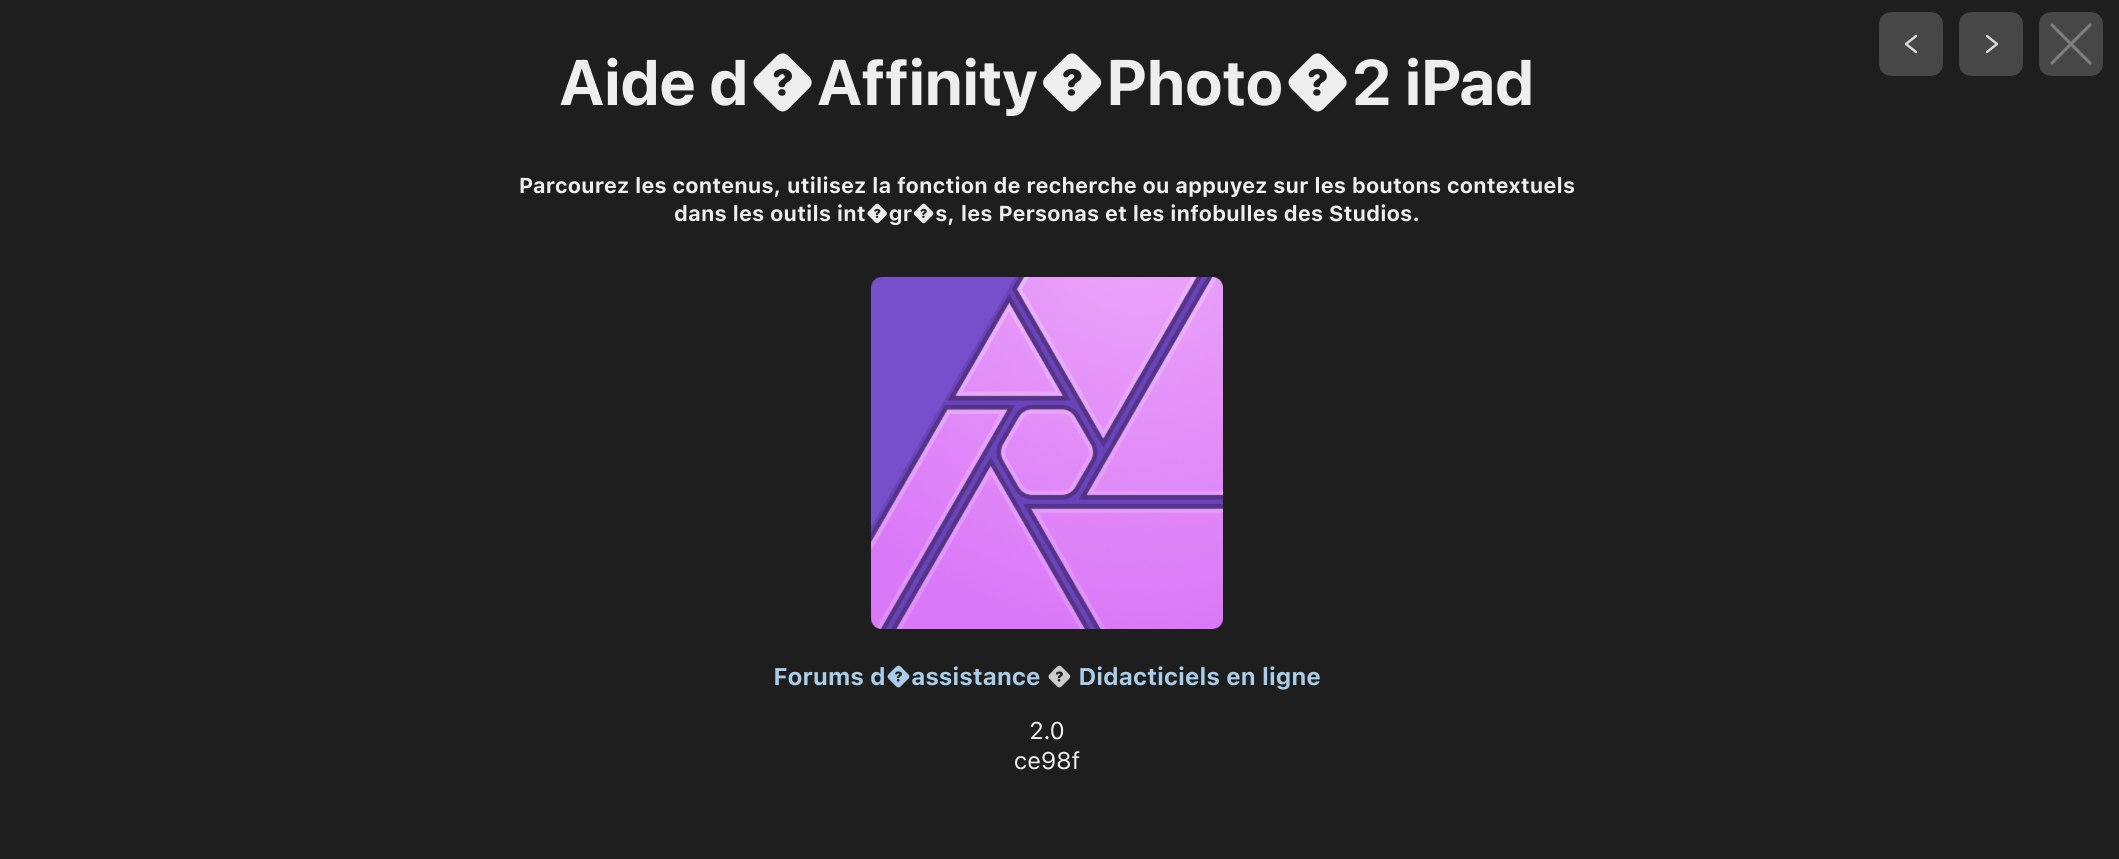
Task: Click the hexagon center of the logo
Action: coord(1046,452)
